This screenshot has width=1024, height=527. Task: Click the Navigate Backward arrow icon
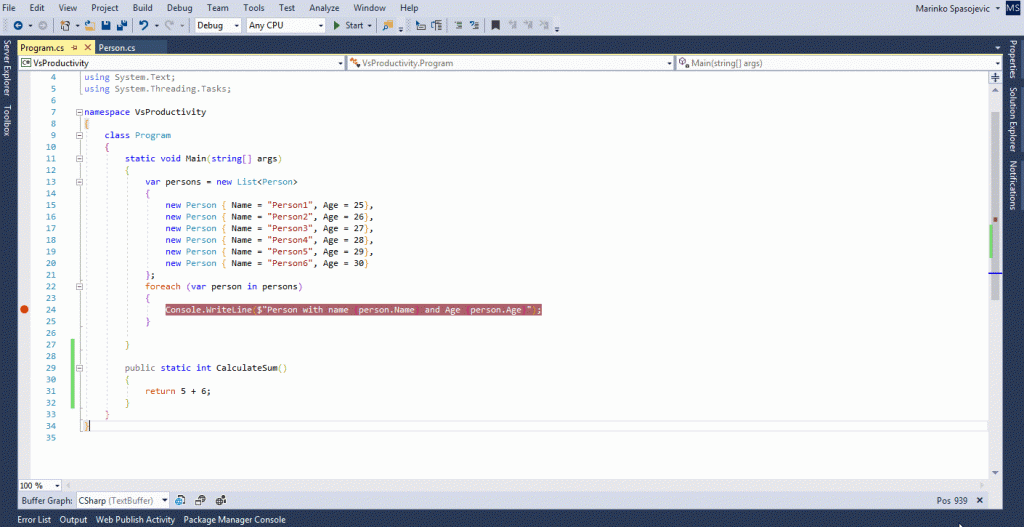[18, 25]
